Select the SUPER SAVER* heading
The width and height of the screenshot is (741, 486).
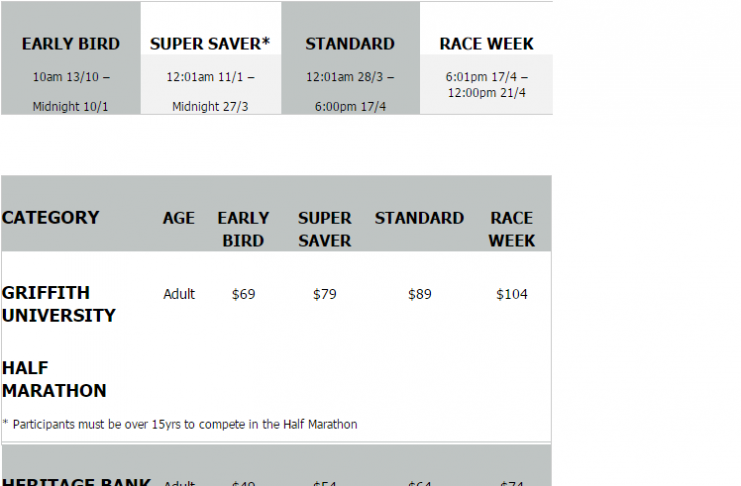[x=210, y=44]
